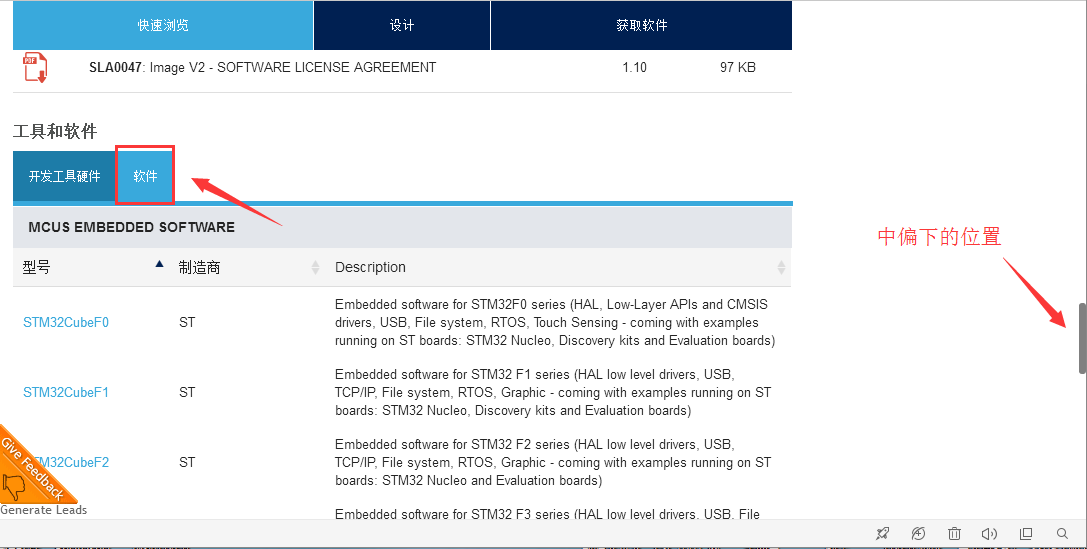Click the 制造商 column header text
Viewport: 1087px width, 549px height.
pos(199,267)
